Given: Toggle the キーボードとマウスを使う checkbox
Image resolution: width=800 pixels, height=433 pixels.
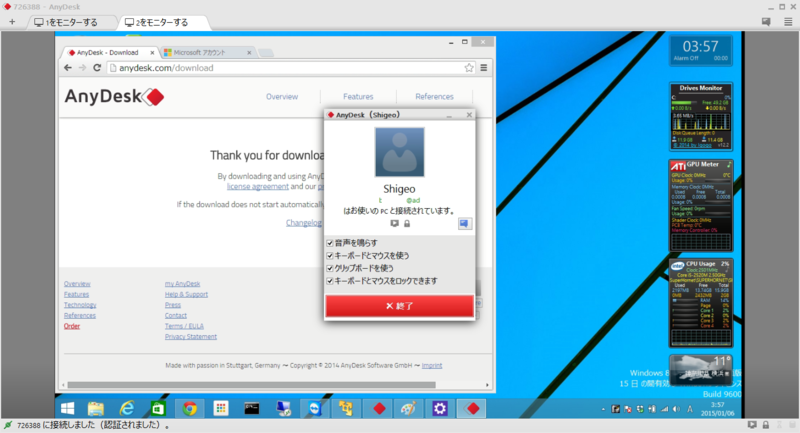Looking at the screenshot, I should (x=330, y=256).
